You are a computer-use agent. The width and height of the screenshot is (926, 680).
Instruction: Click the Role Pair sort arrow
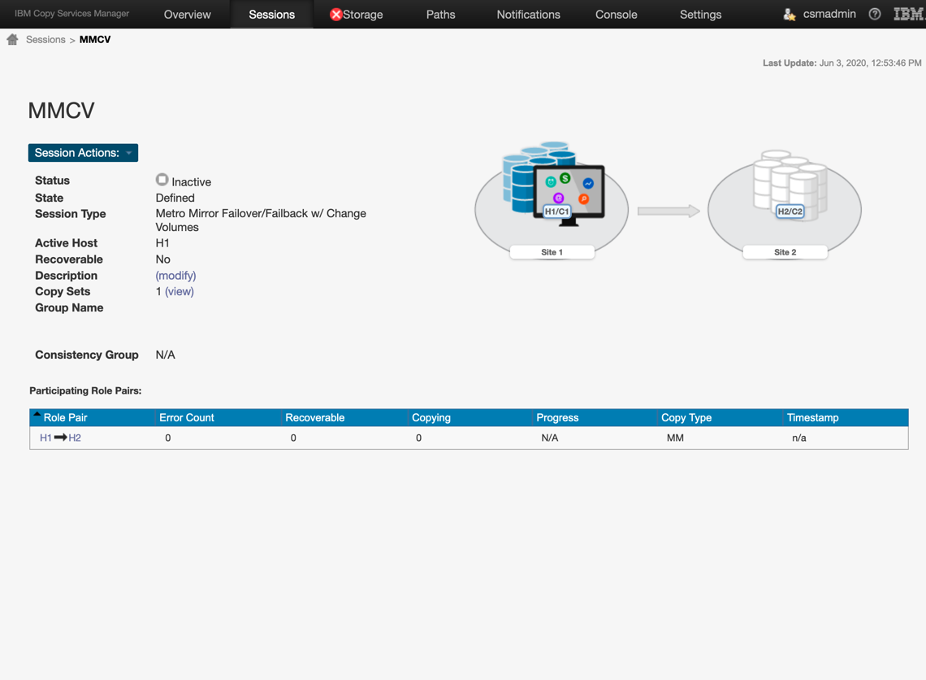click(37, 414)
